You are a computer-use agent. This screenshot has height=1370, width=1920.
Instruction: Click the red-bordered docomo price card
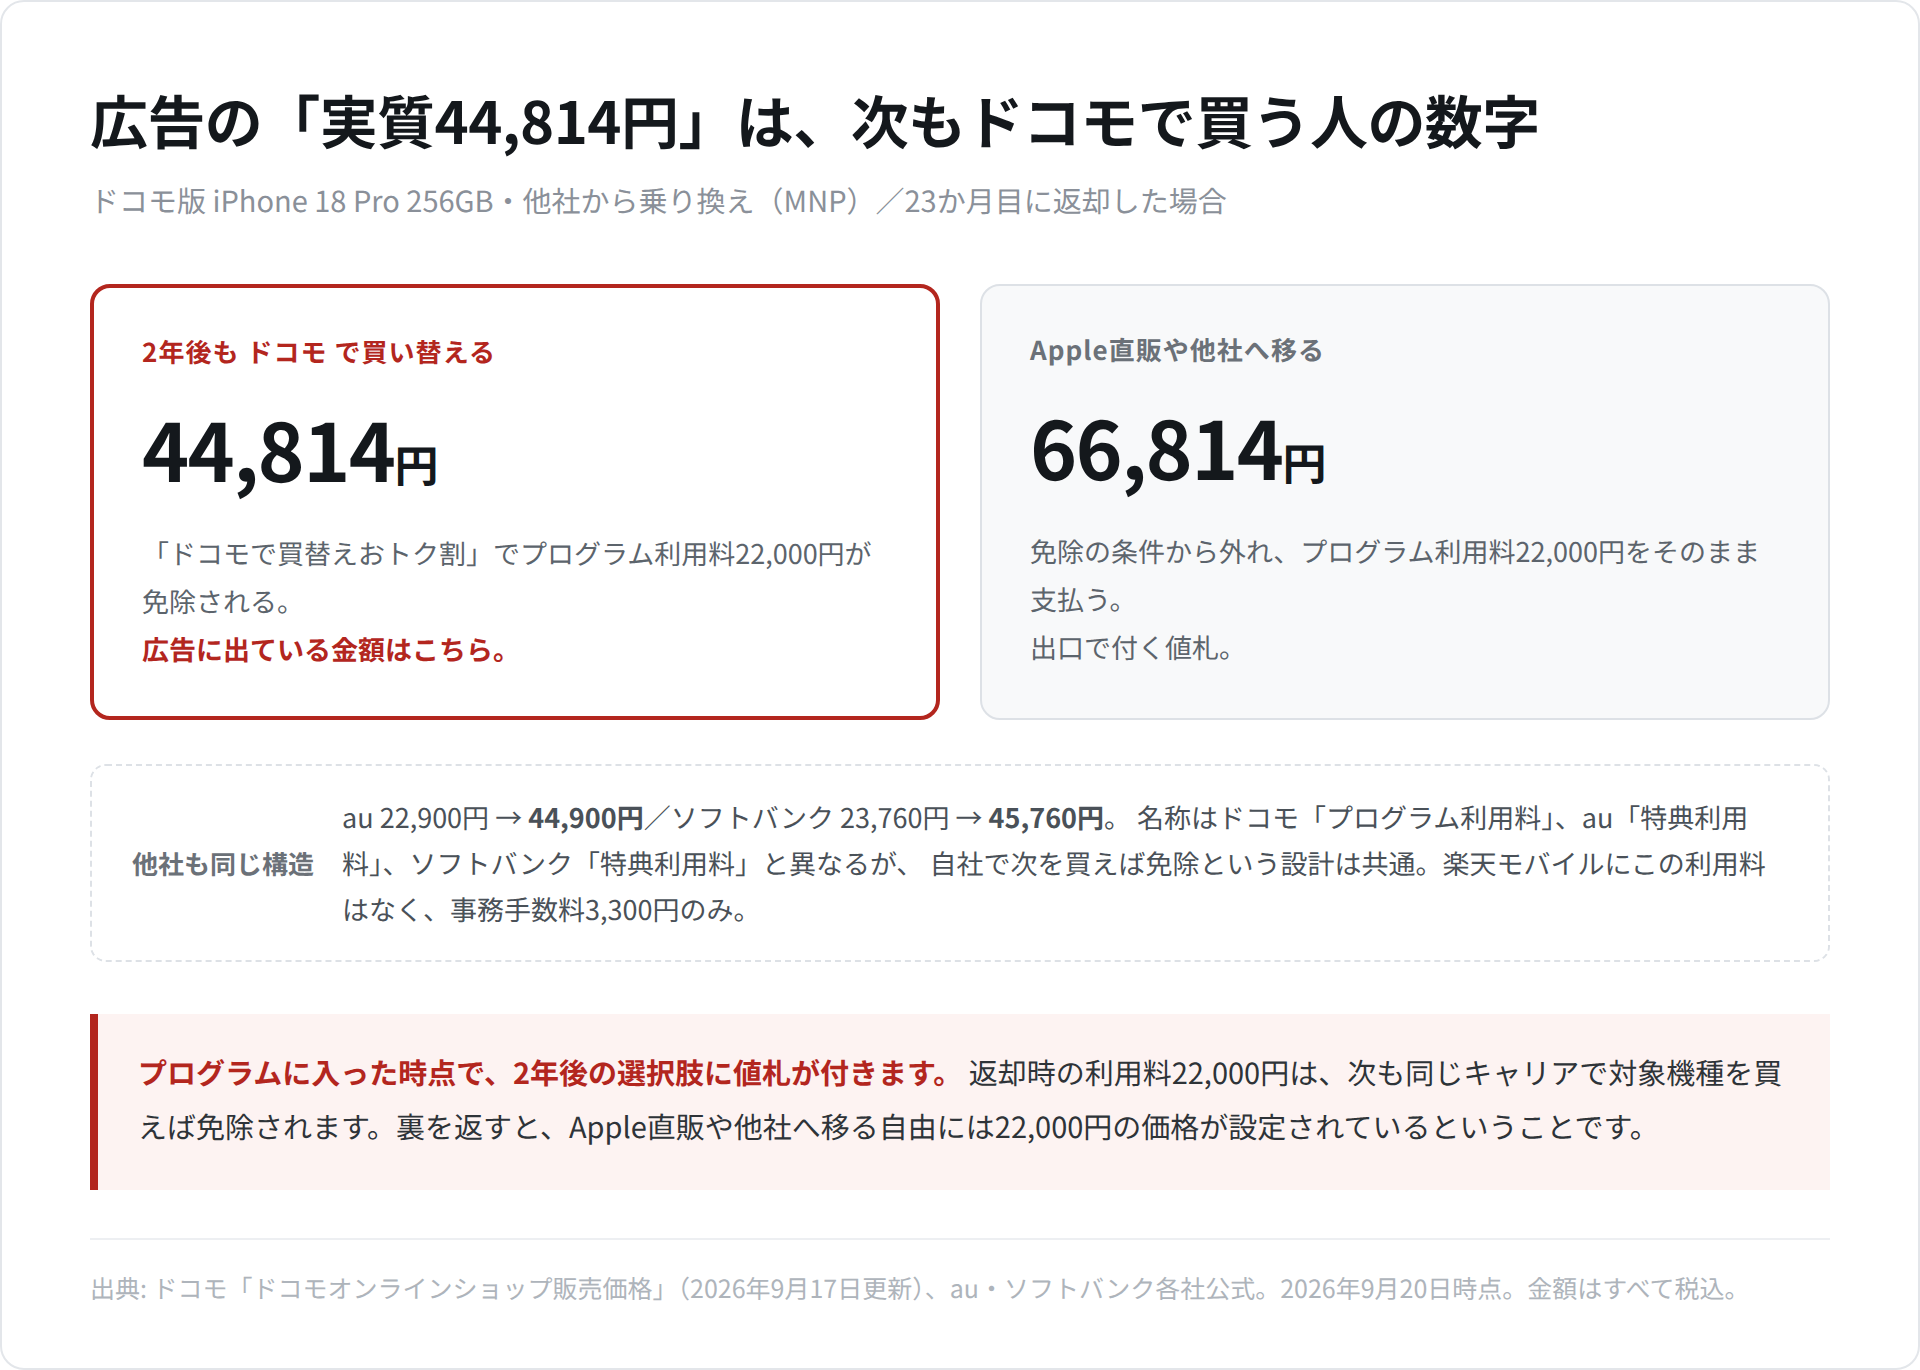coord(515,502)
